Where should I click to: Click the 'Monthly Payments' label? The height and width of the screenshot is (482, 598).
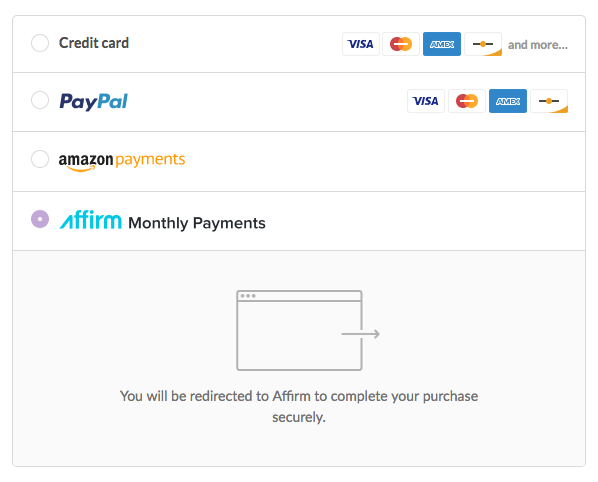pyautogui.click(x=197, y=223)
